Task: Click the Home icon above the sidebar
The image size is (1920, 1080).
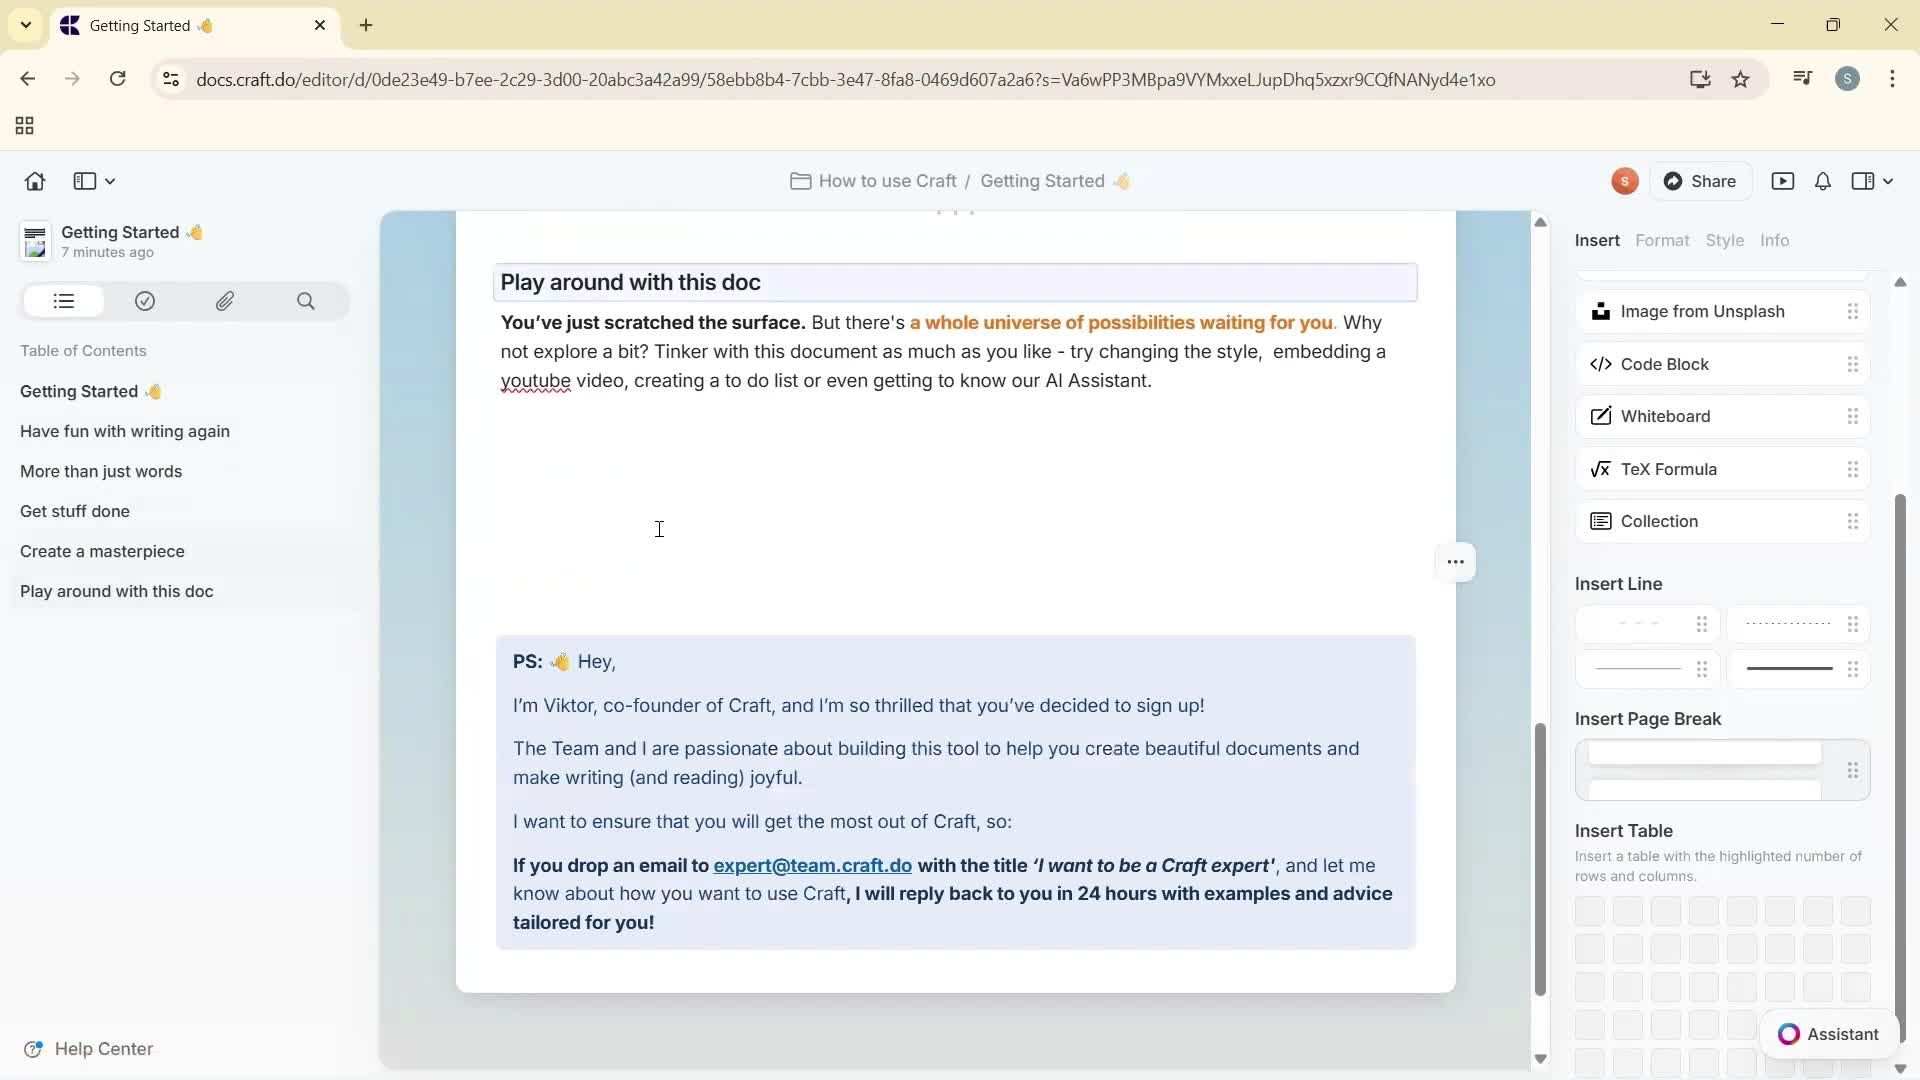Action: tap(34, 181)
